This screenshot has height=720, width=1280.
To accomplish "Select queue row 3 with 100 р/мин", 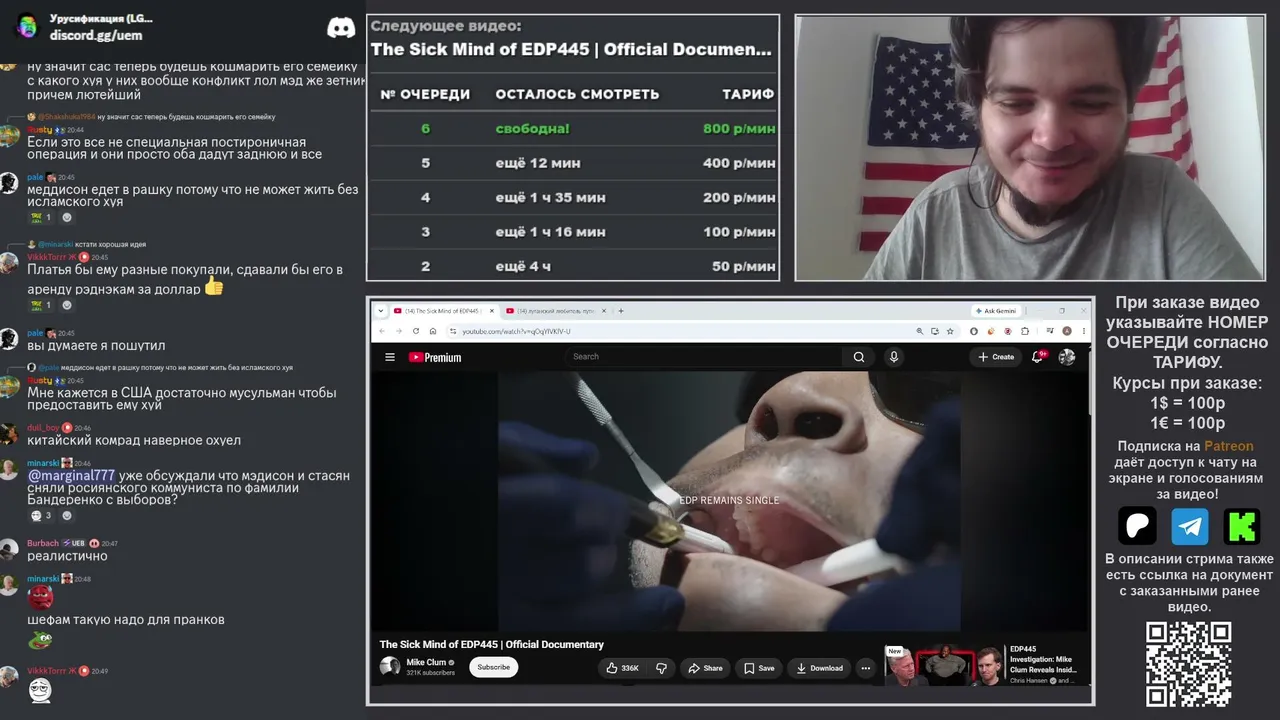I will pyautogui.click(x=573, y=232).
